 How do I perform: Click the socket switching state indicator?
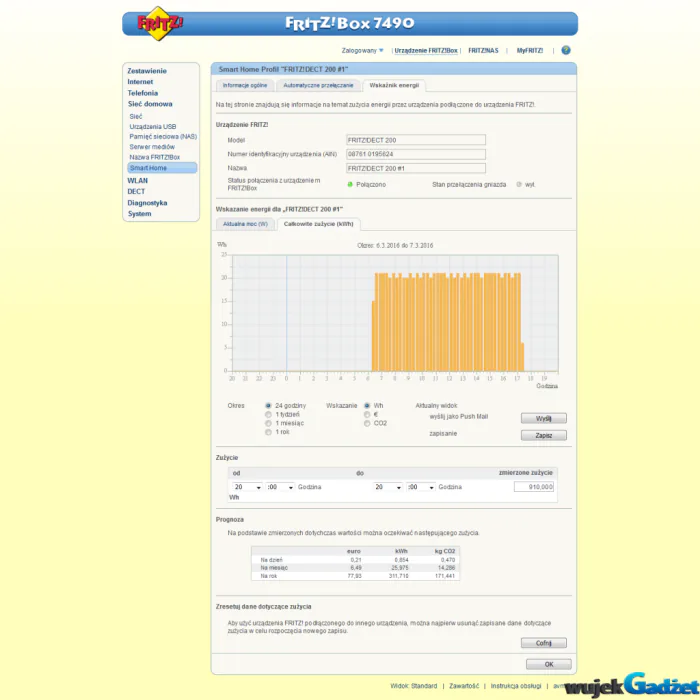519,184
